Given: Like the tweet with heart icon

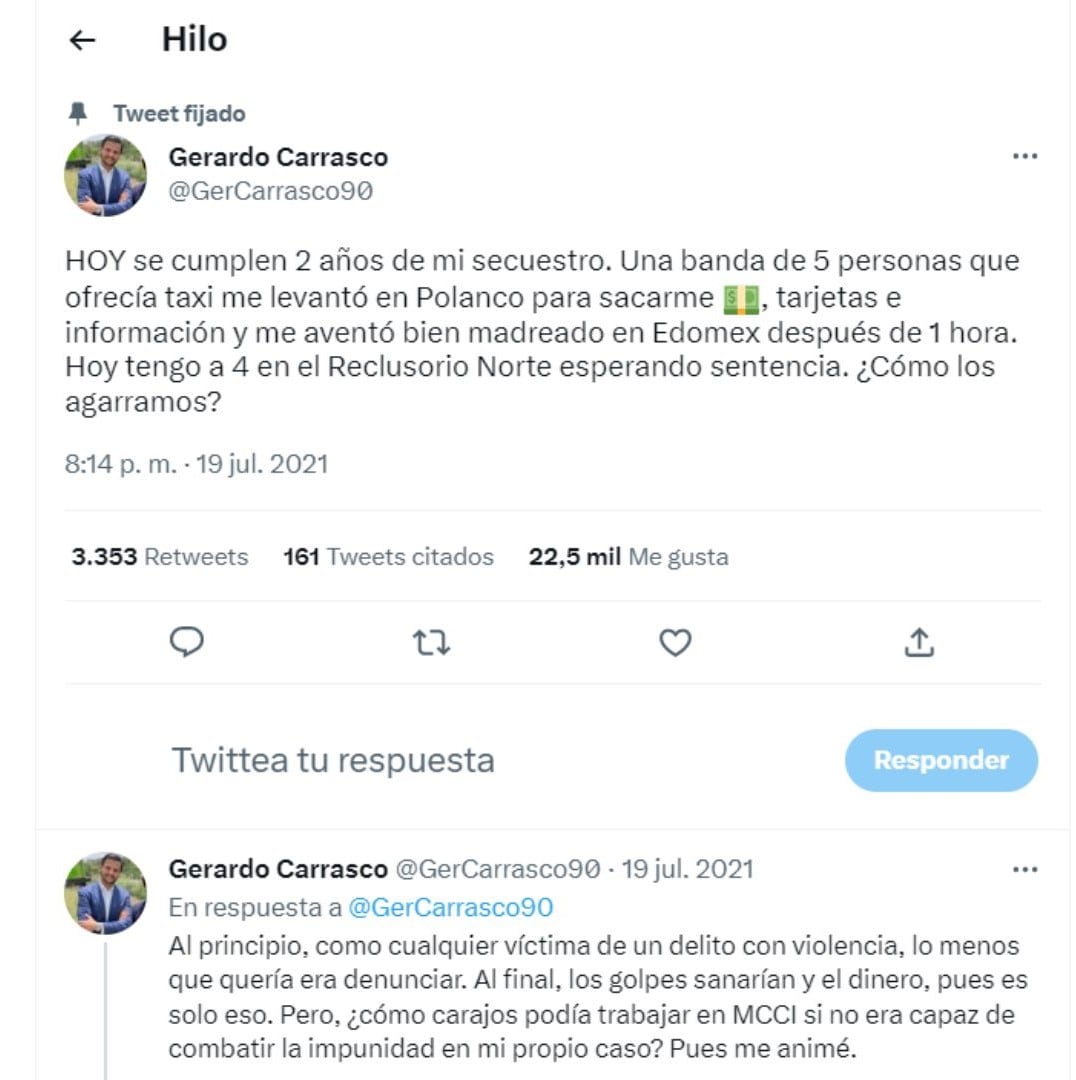Looking at the screenshot, I should [675, 642].
